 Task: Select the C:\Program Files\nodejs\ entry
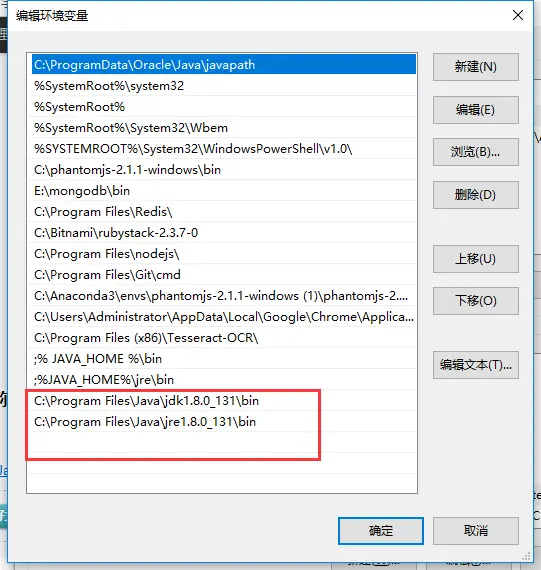(x=224, y=254)
